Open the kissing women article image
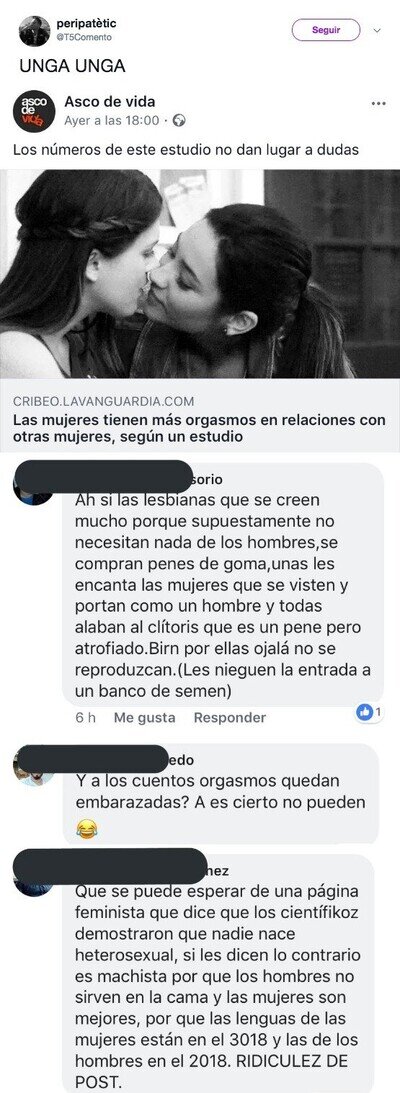Screen dimensions: 400x1093 tap(200, 273)
